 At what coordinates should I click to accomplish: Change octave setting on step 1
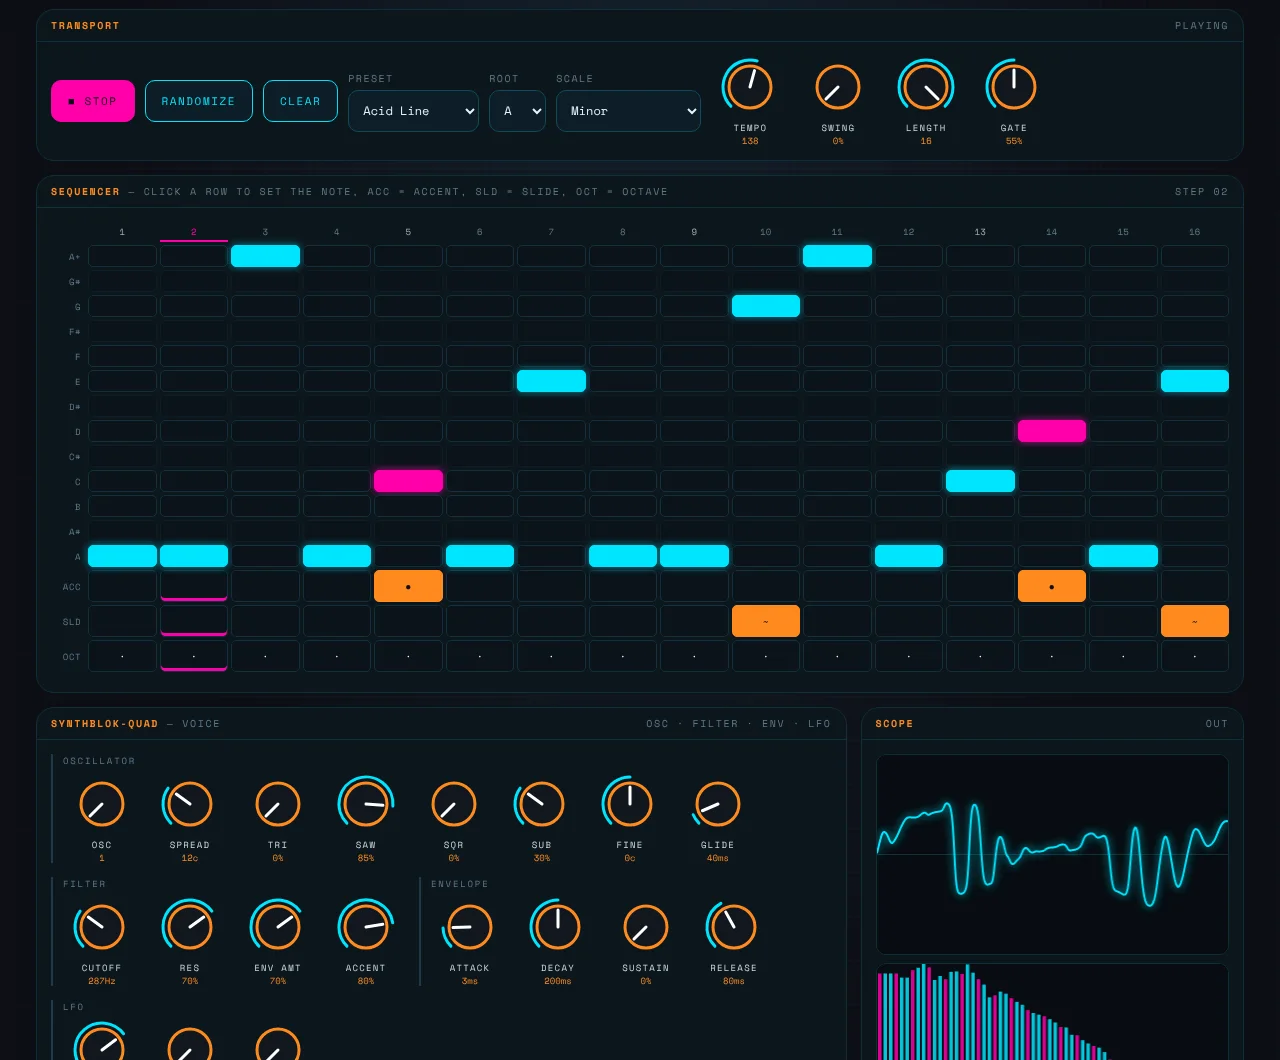click(x=122, y=656)
